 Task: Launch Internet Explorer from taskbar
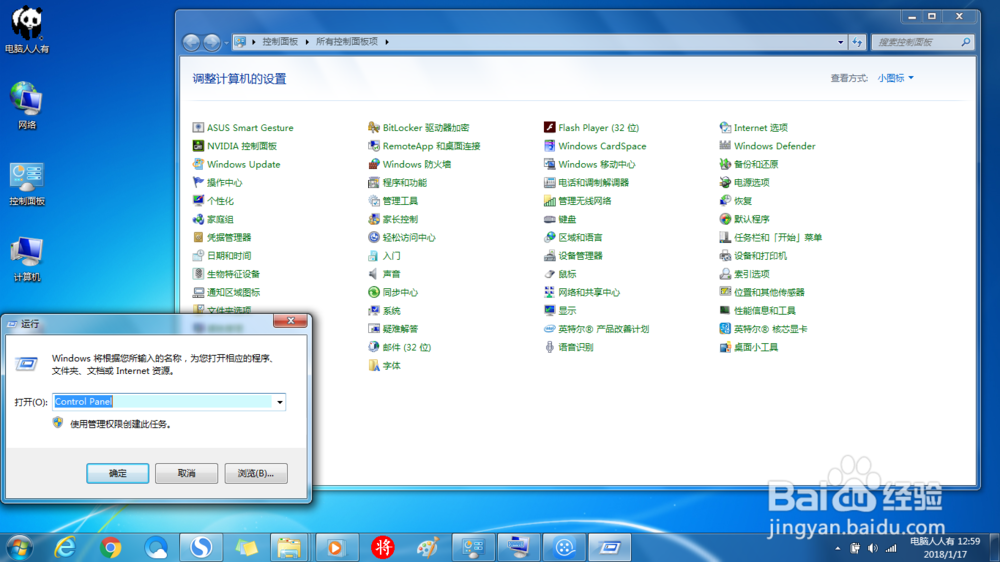point(65,547)
